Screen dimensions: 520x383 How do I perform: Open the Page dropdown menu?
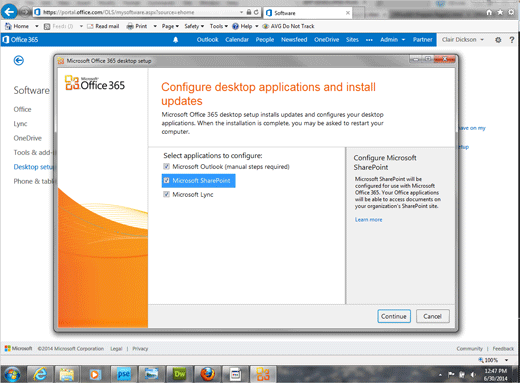click(x=170, y=26)
